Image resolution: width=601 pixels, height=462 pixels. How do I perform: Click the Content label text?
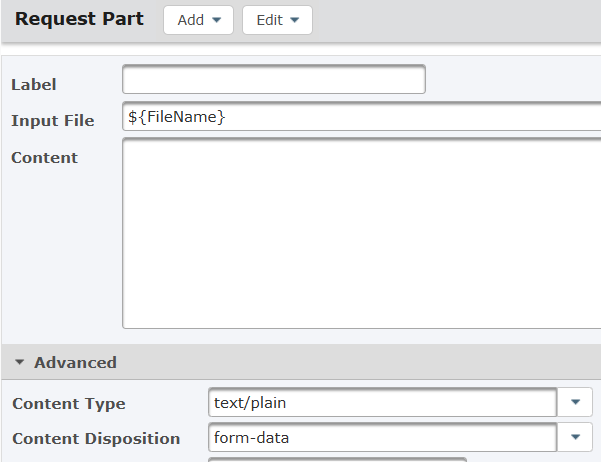coord(44,158)
